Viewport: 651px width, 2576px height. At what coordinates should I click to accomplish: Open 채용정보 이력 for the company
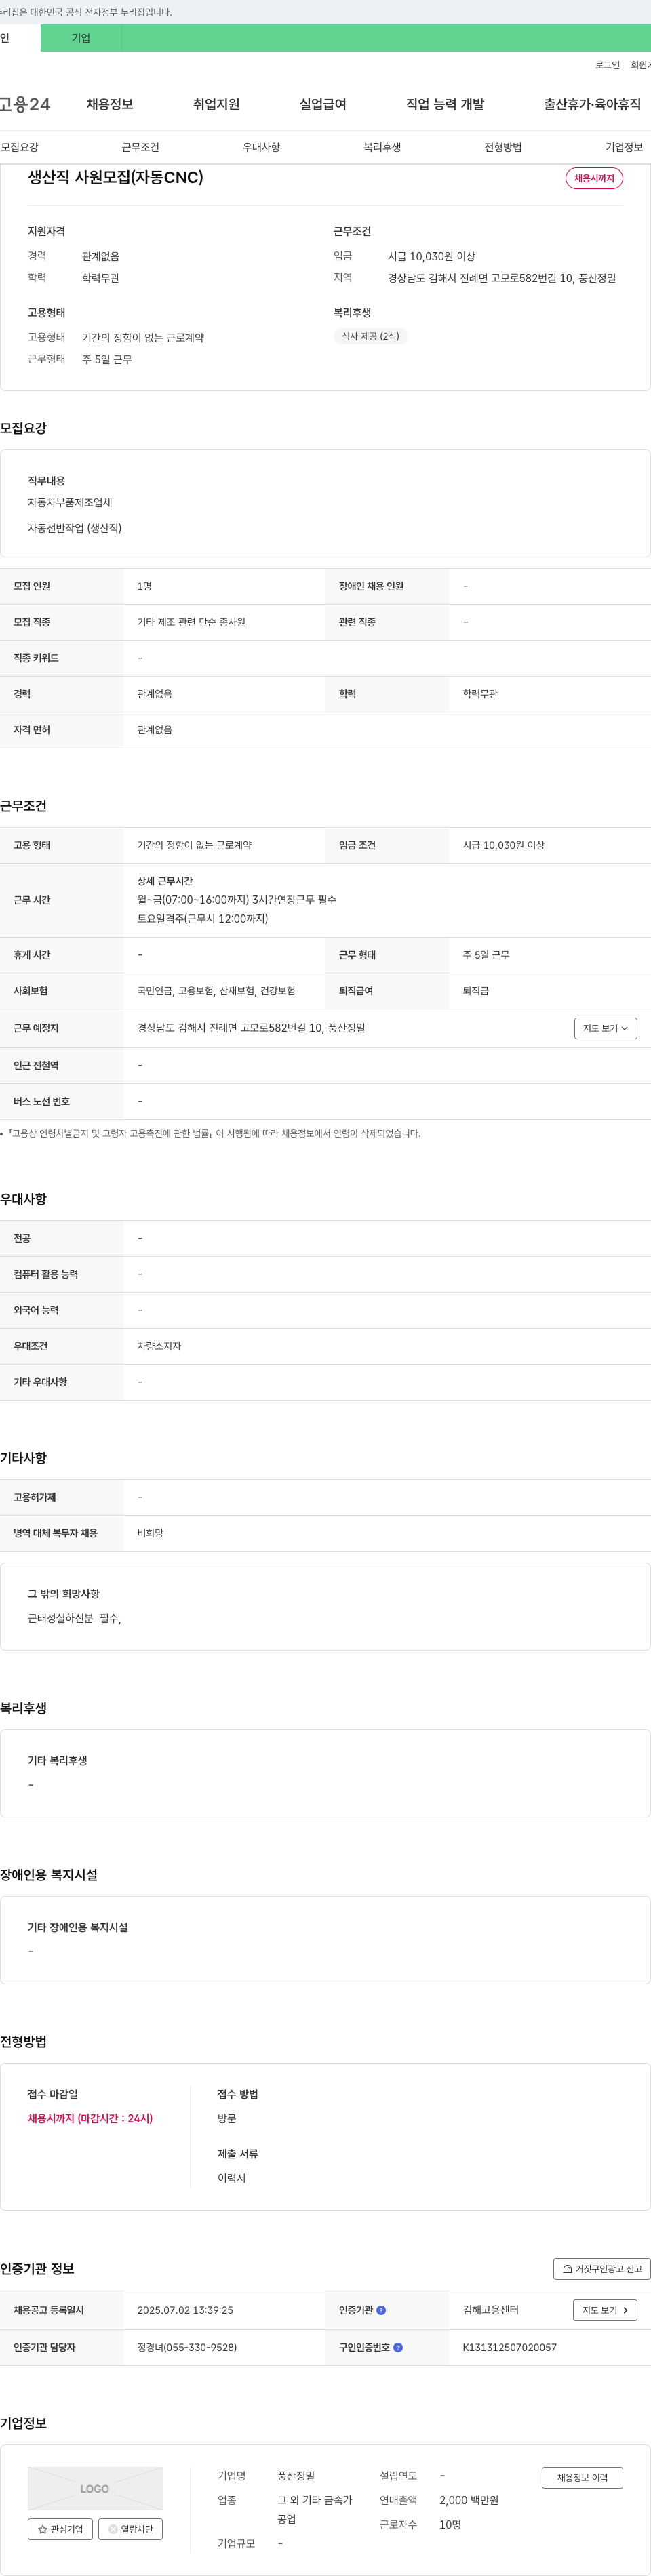[x=582, y=2477]
